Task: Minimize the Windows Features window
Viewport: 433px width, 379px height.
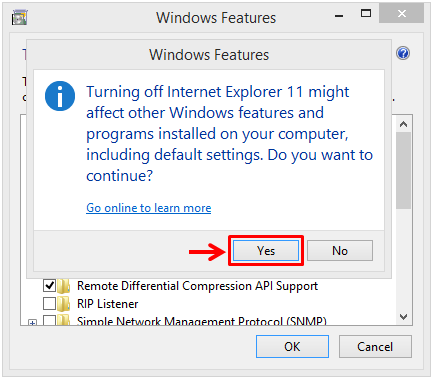Action: click(x=339, y=16)
